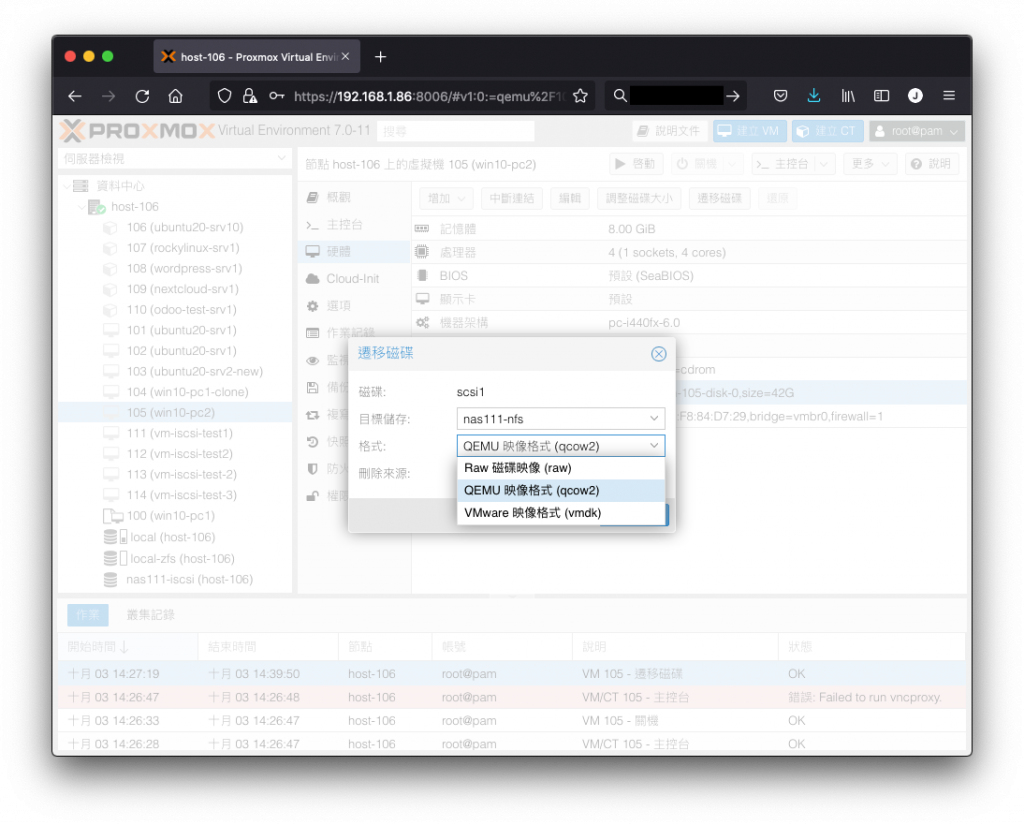This screenshot has width=1024, height=825.
Task: Click the browser back arrow
Action: click(x=75, y=96)
